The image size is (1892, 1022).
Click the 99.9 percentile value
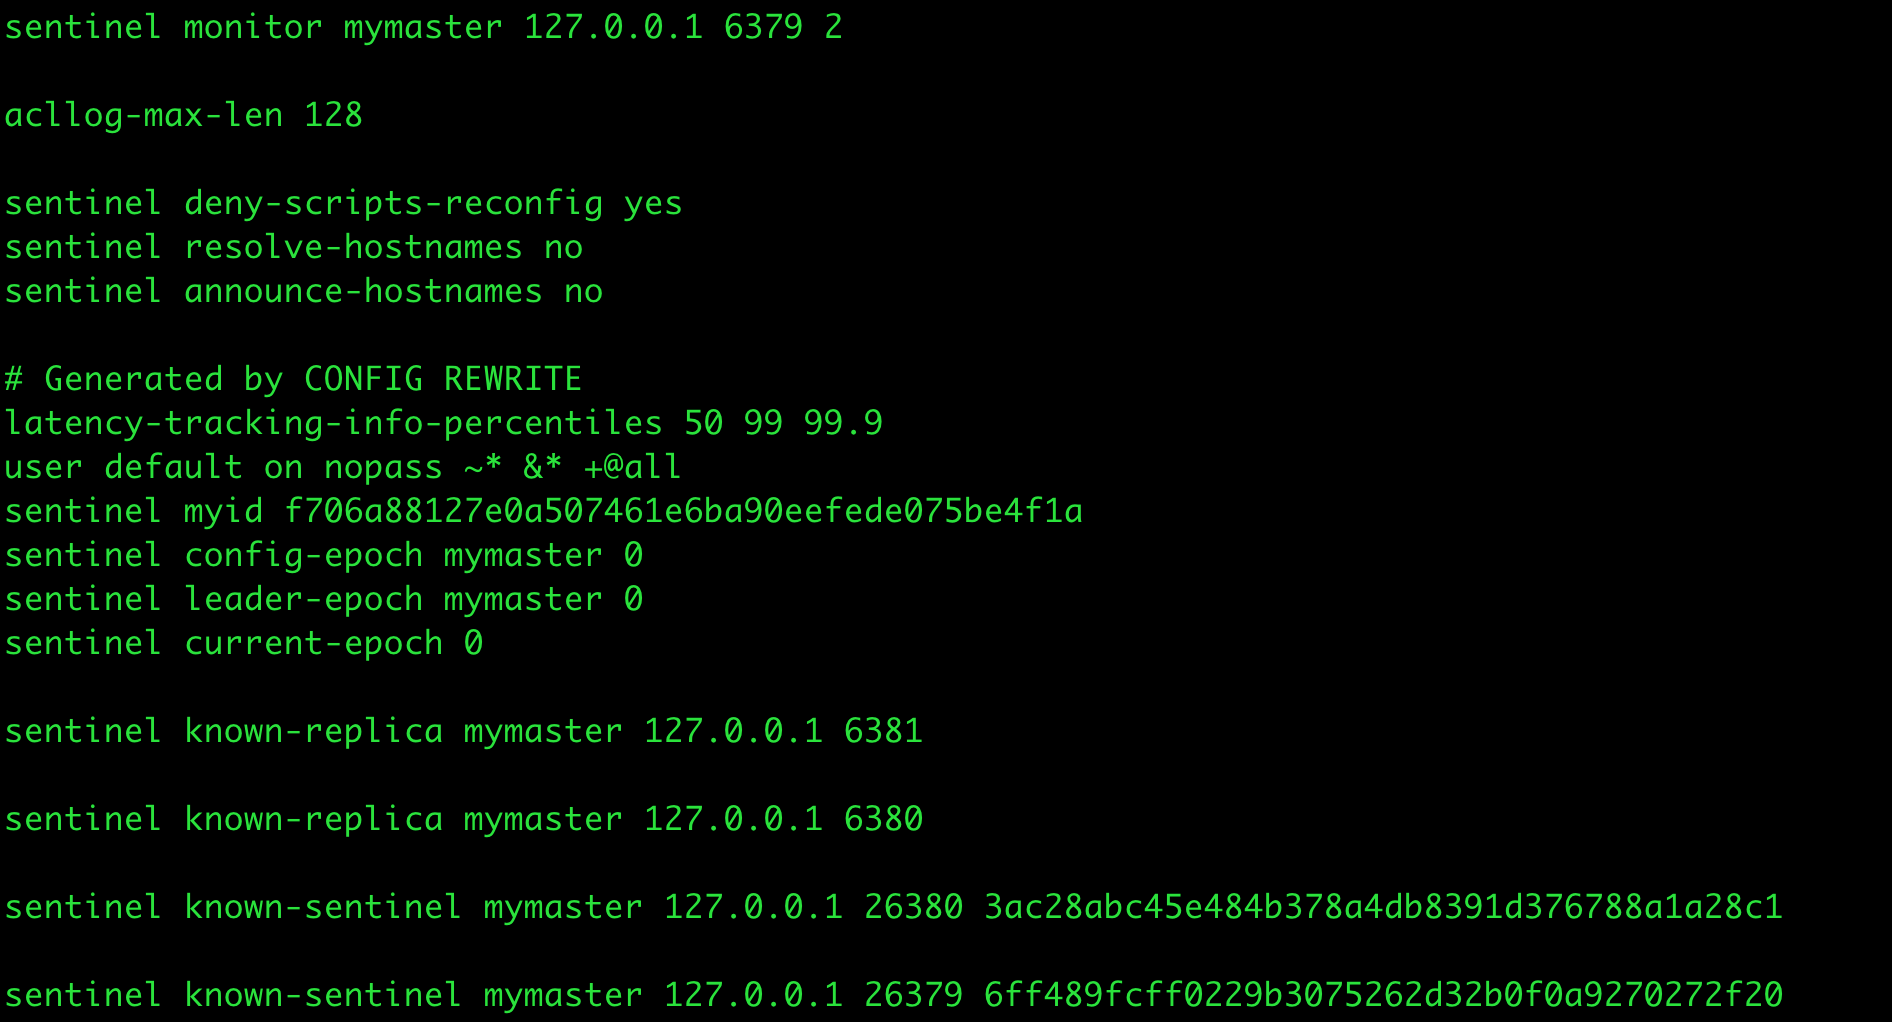tap(843, 423)
